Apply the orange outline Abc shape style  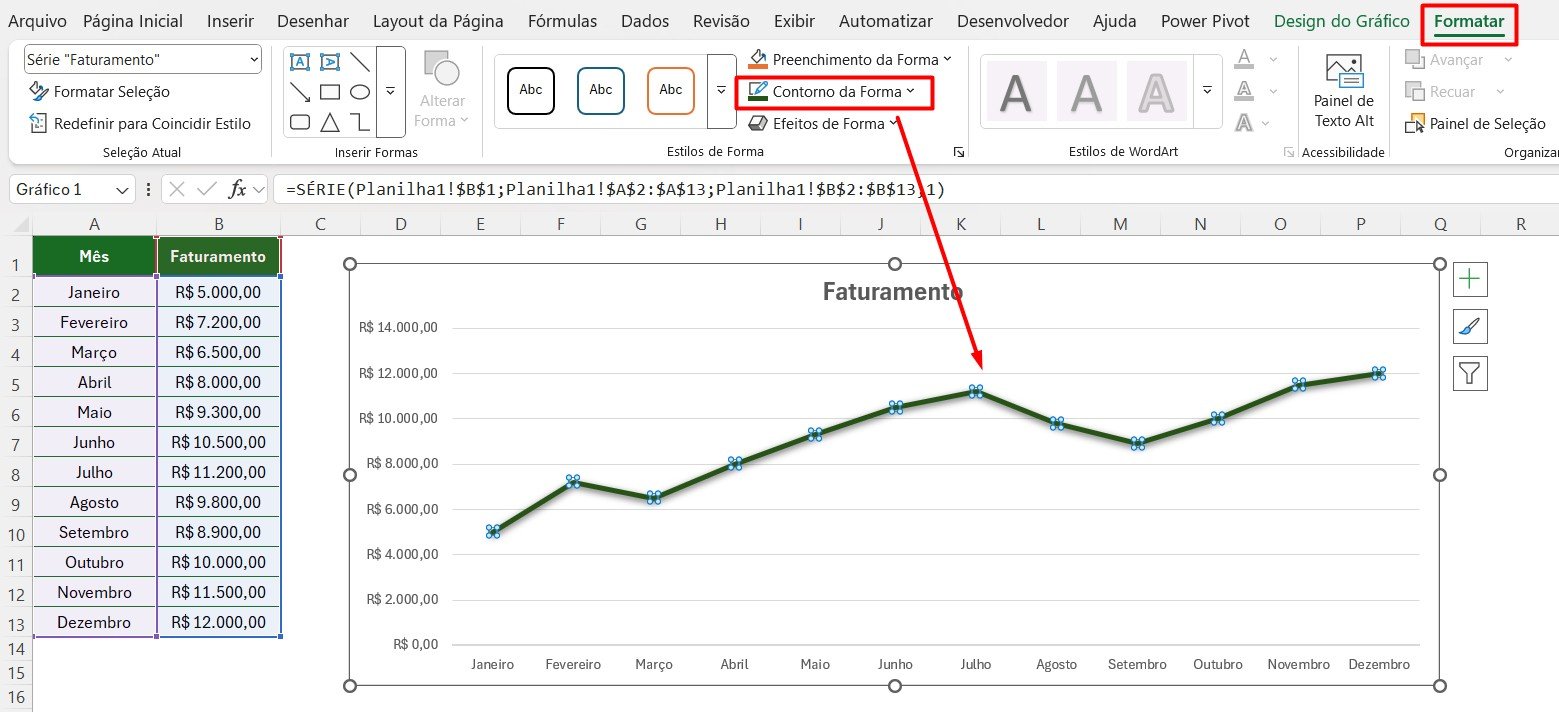pyautogui.click(x=671, y=91)
